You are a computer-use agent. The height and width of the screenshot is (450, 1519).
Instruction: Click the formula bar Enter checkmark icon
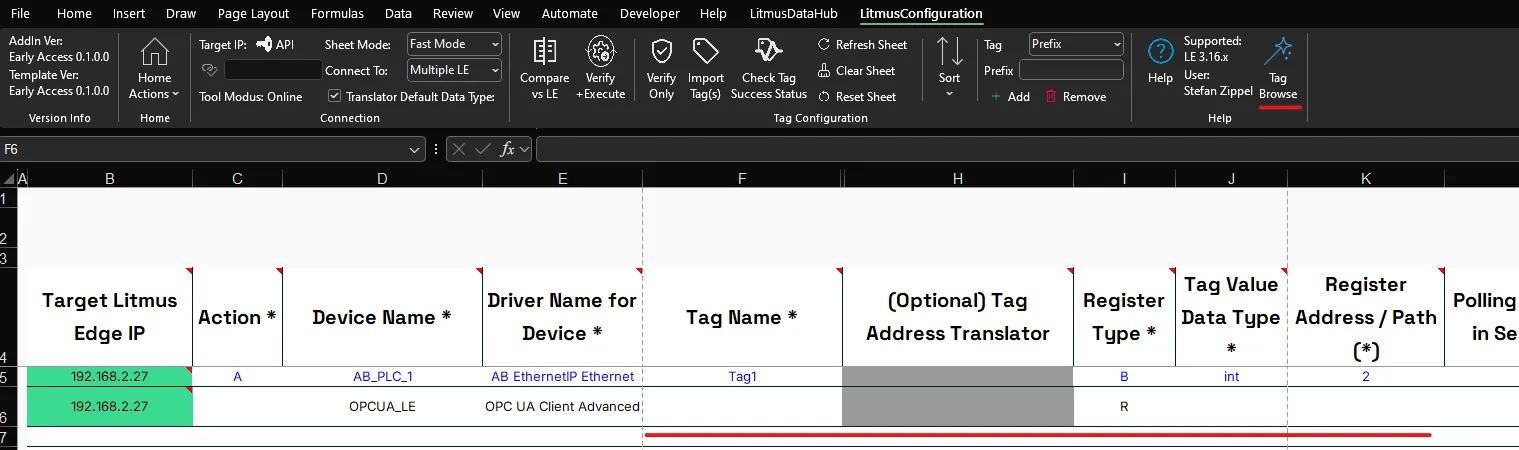coord(483,149)
